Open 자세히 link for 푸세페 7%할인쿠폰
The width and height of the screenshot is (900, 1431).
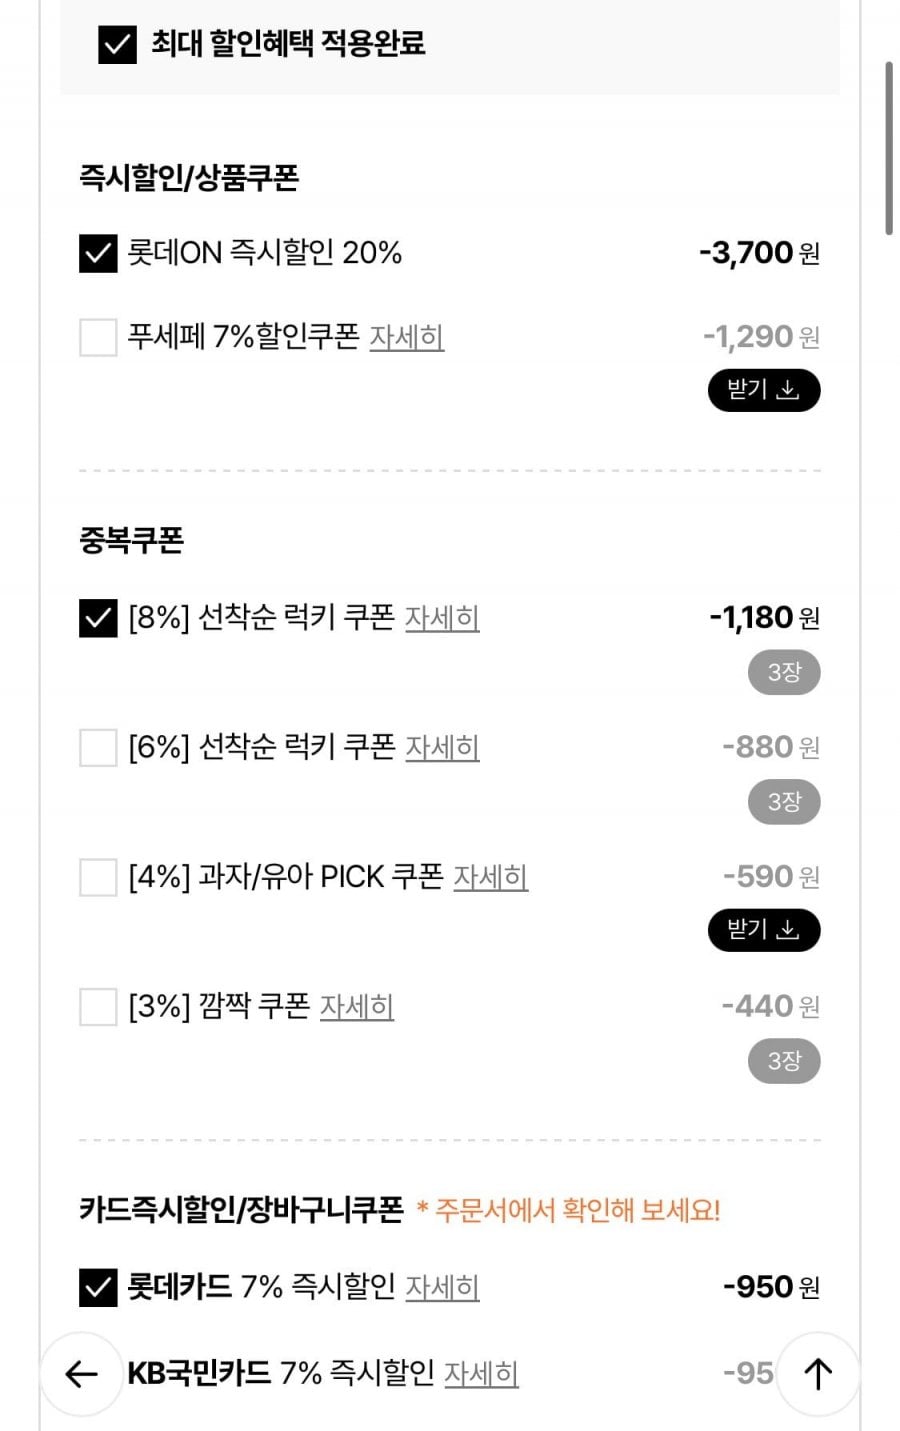(x=406, y=337)
